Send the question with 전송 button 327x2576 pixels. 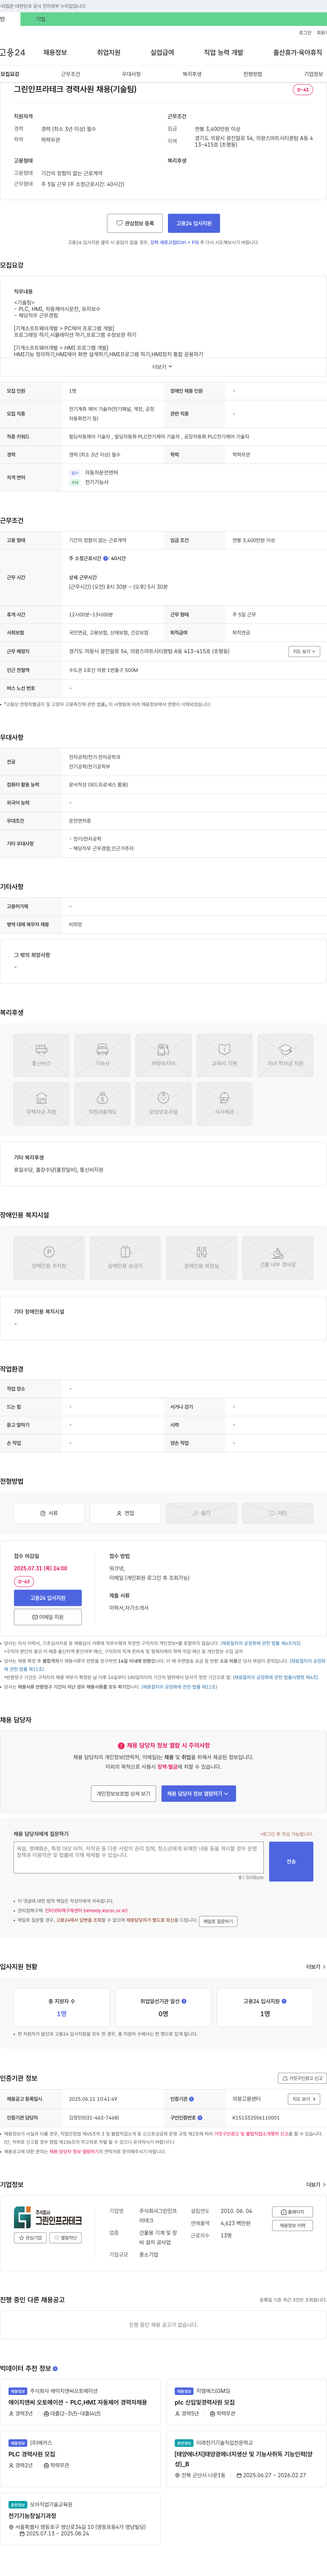click(291, 1861)
